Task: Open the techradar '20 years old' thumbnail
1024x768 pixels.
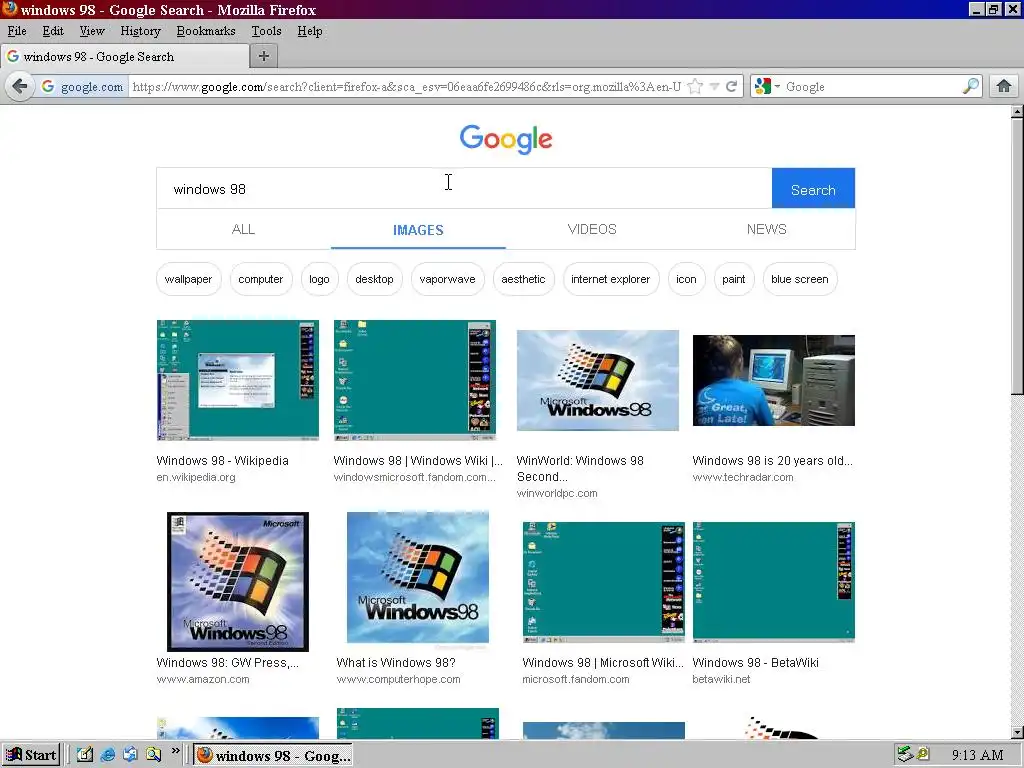Action: (774, 380)
